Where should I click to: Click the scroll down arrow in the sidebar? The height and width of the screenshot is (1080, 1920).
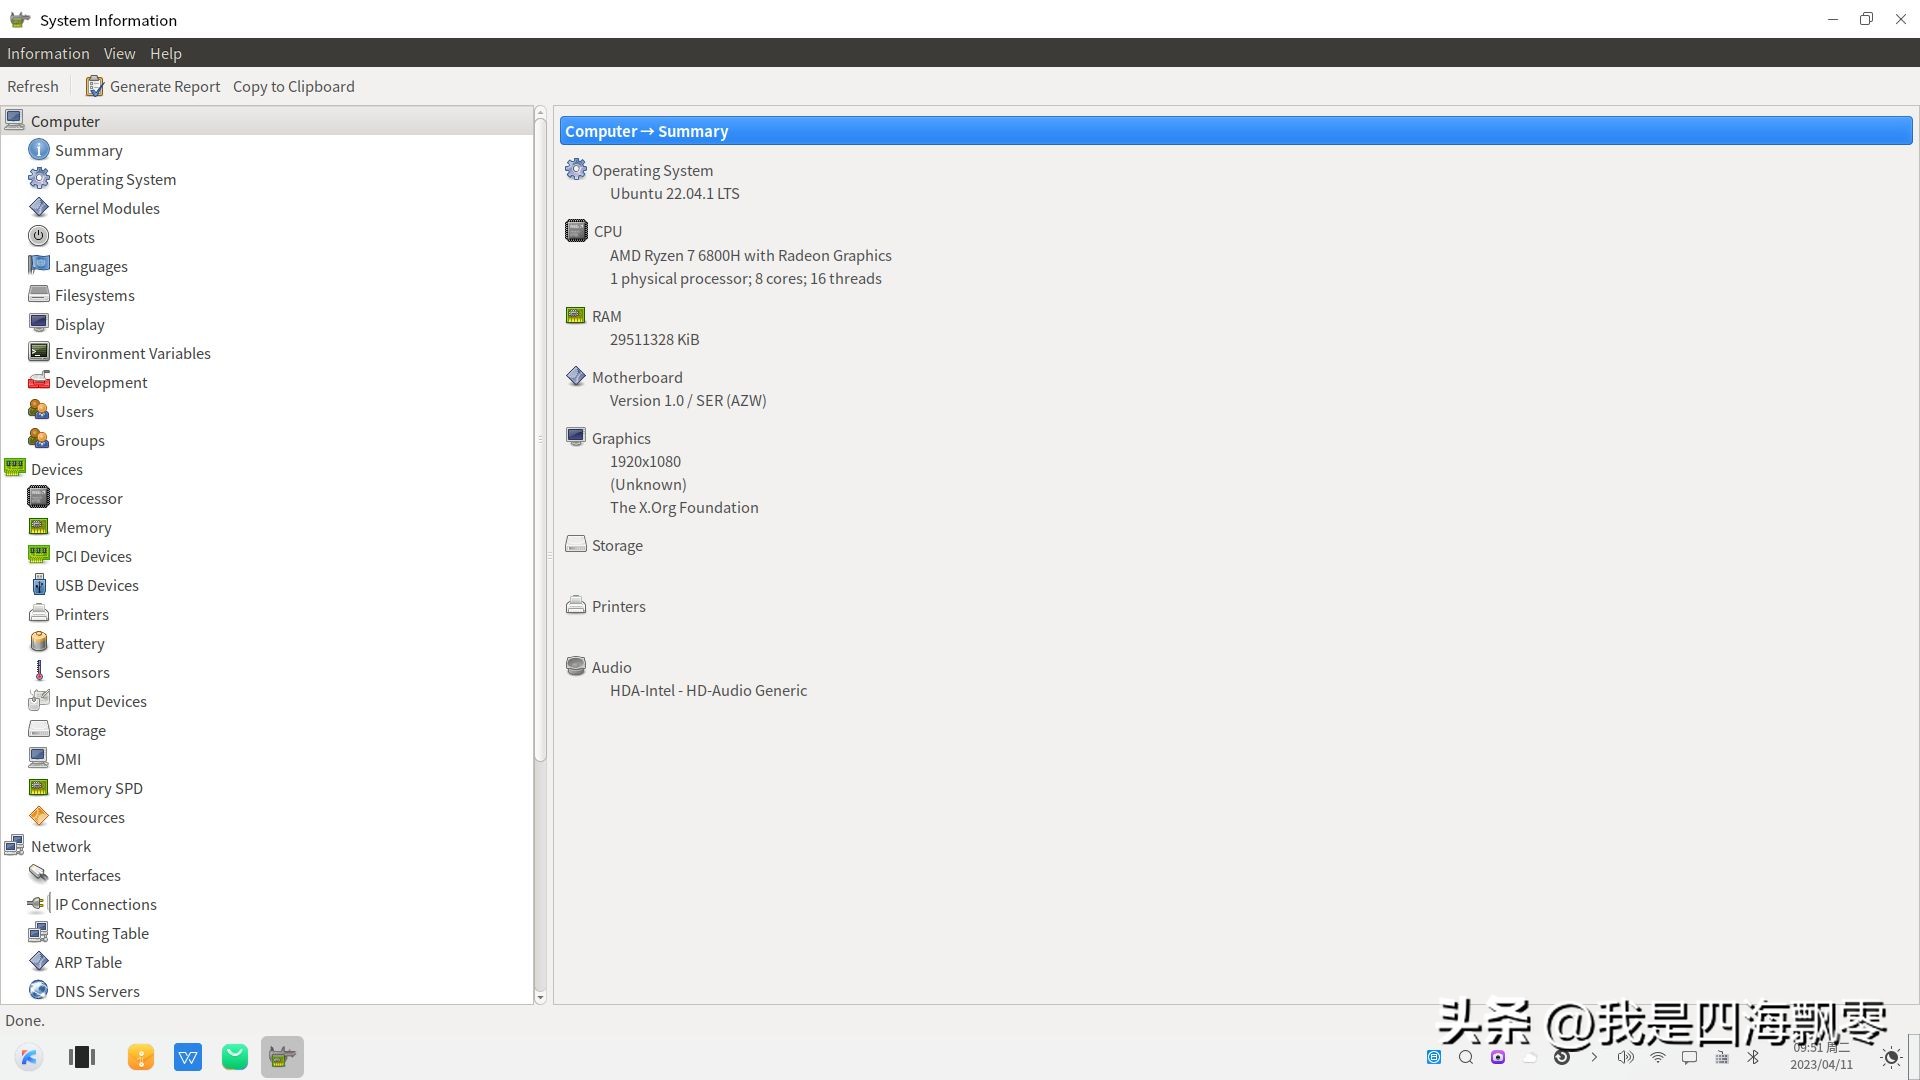540,997
